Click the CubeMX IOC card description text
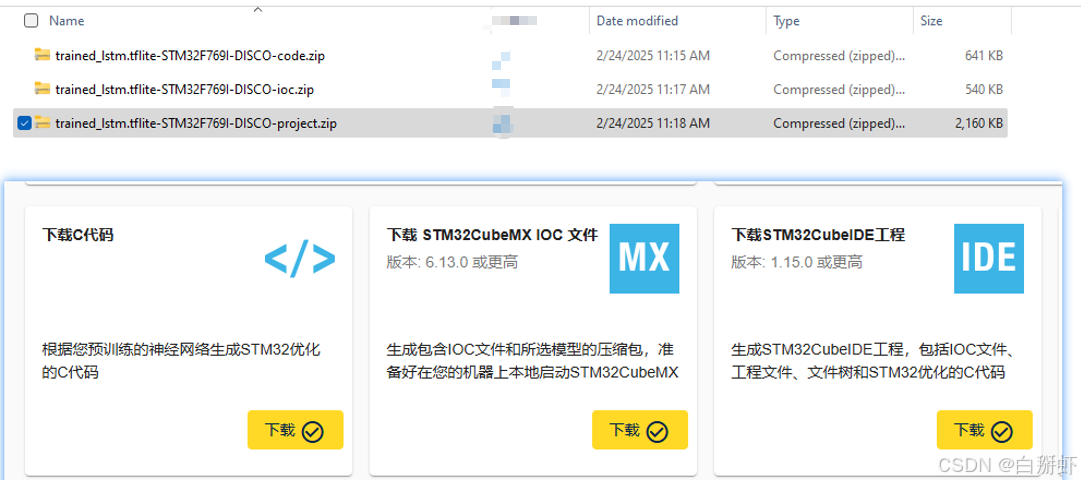 pyautogui.click(x=533, y=361)
